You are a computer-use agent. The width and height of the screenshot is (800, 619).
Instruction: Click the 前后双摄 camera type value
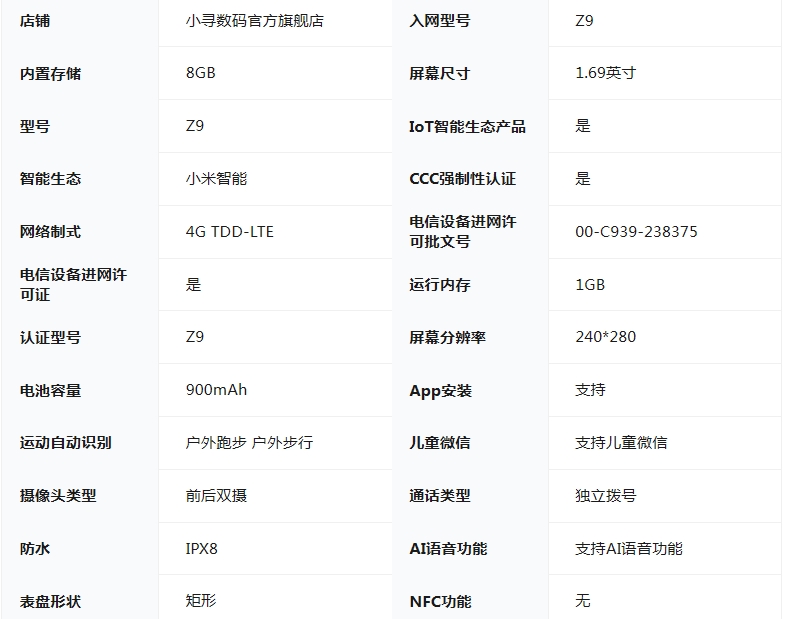[x=216, y=495]
